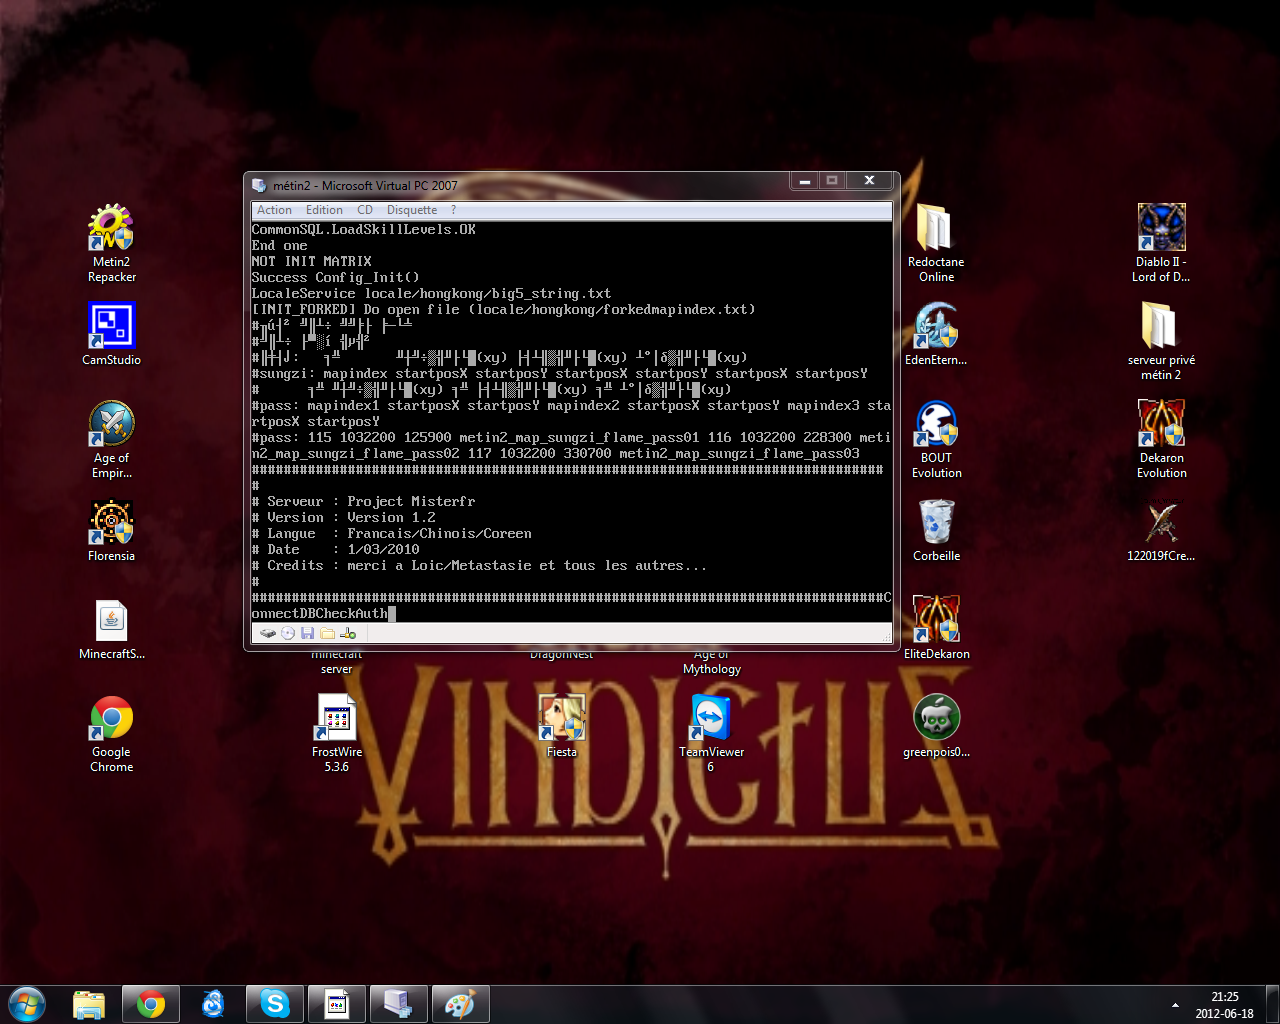Select the Fiesta desktop shortcut
The height and width of the screenshot is (1024, 1280).
coord(562,726)
